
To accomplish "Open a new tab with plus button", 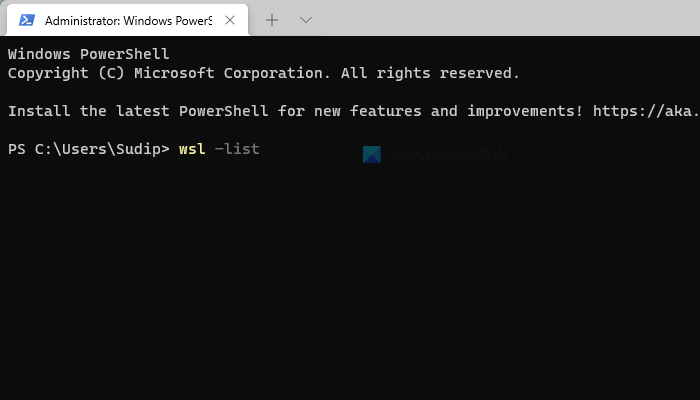I will (271, 20).
